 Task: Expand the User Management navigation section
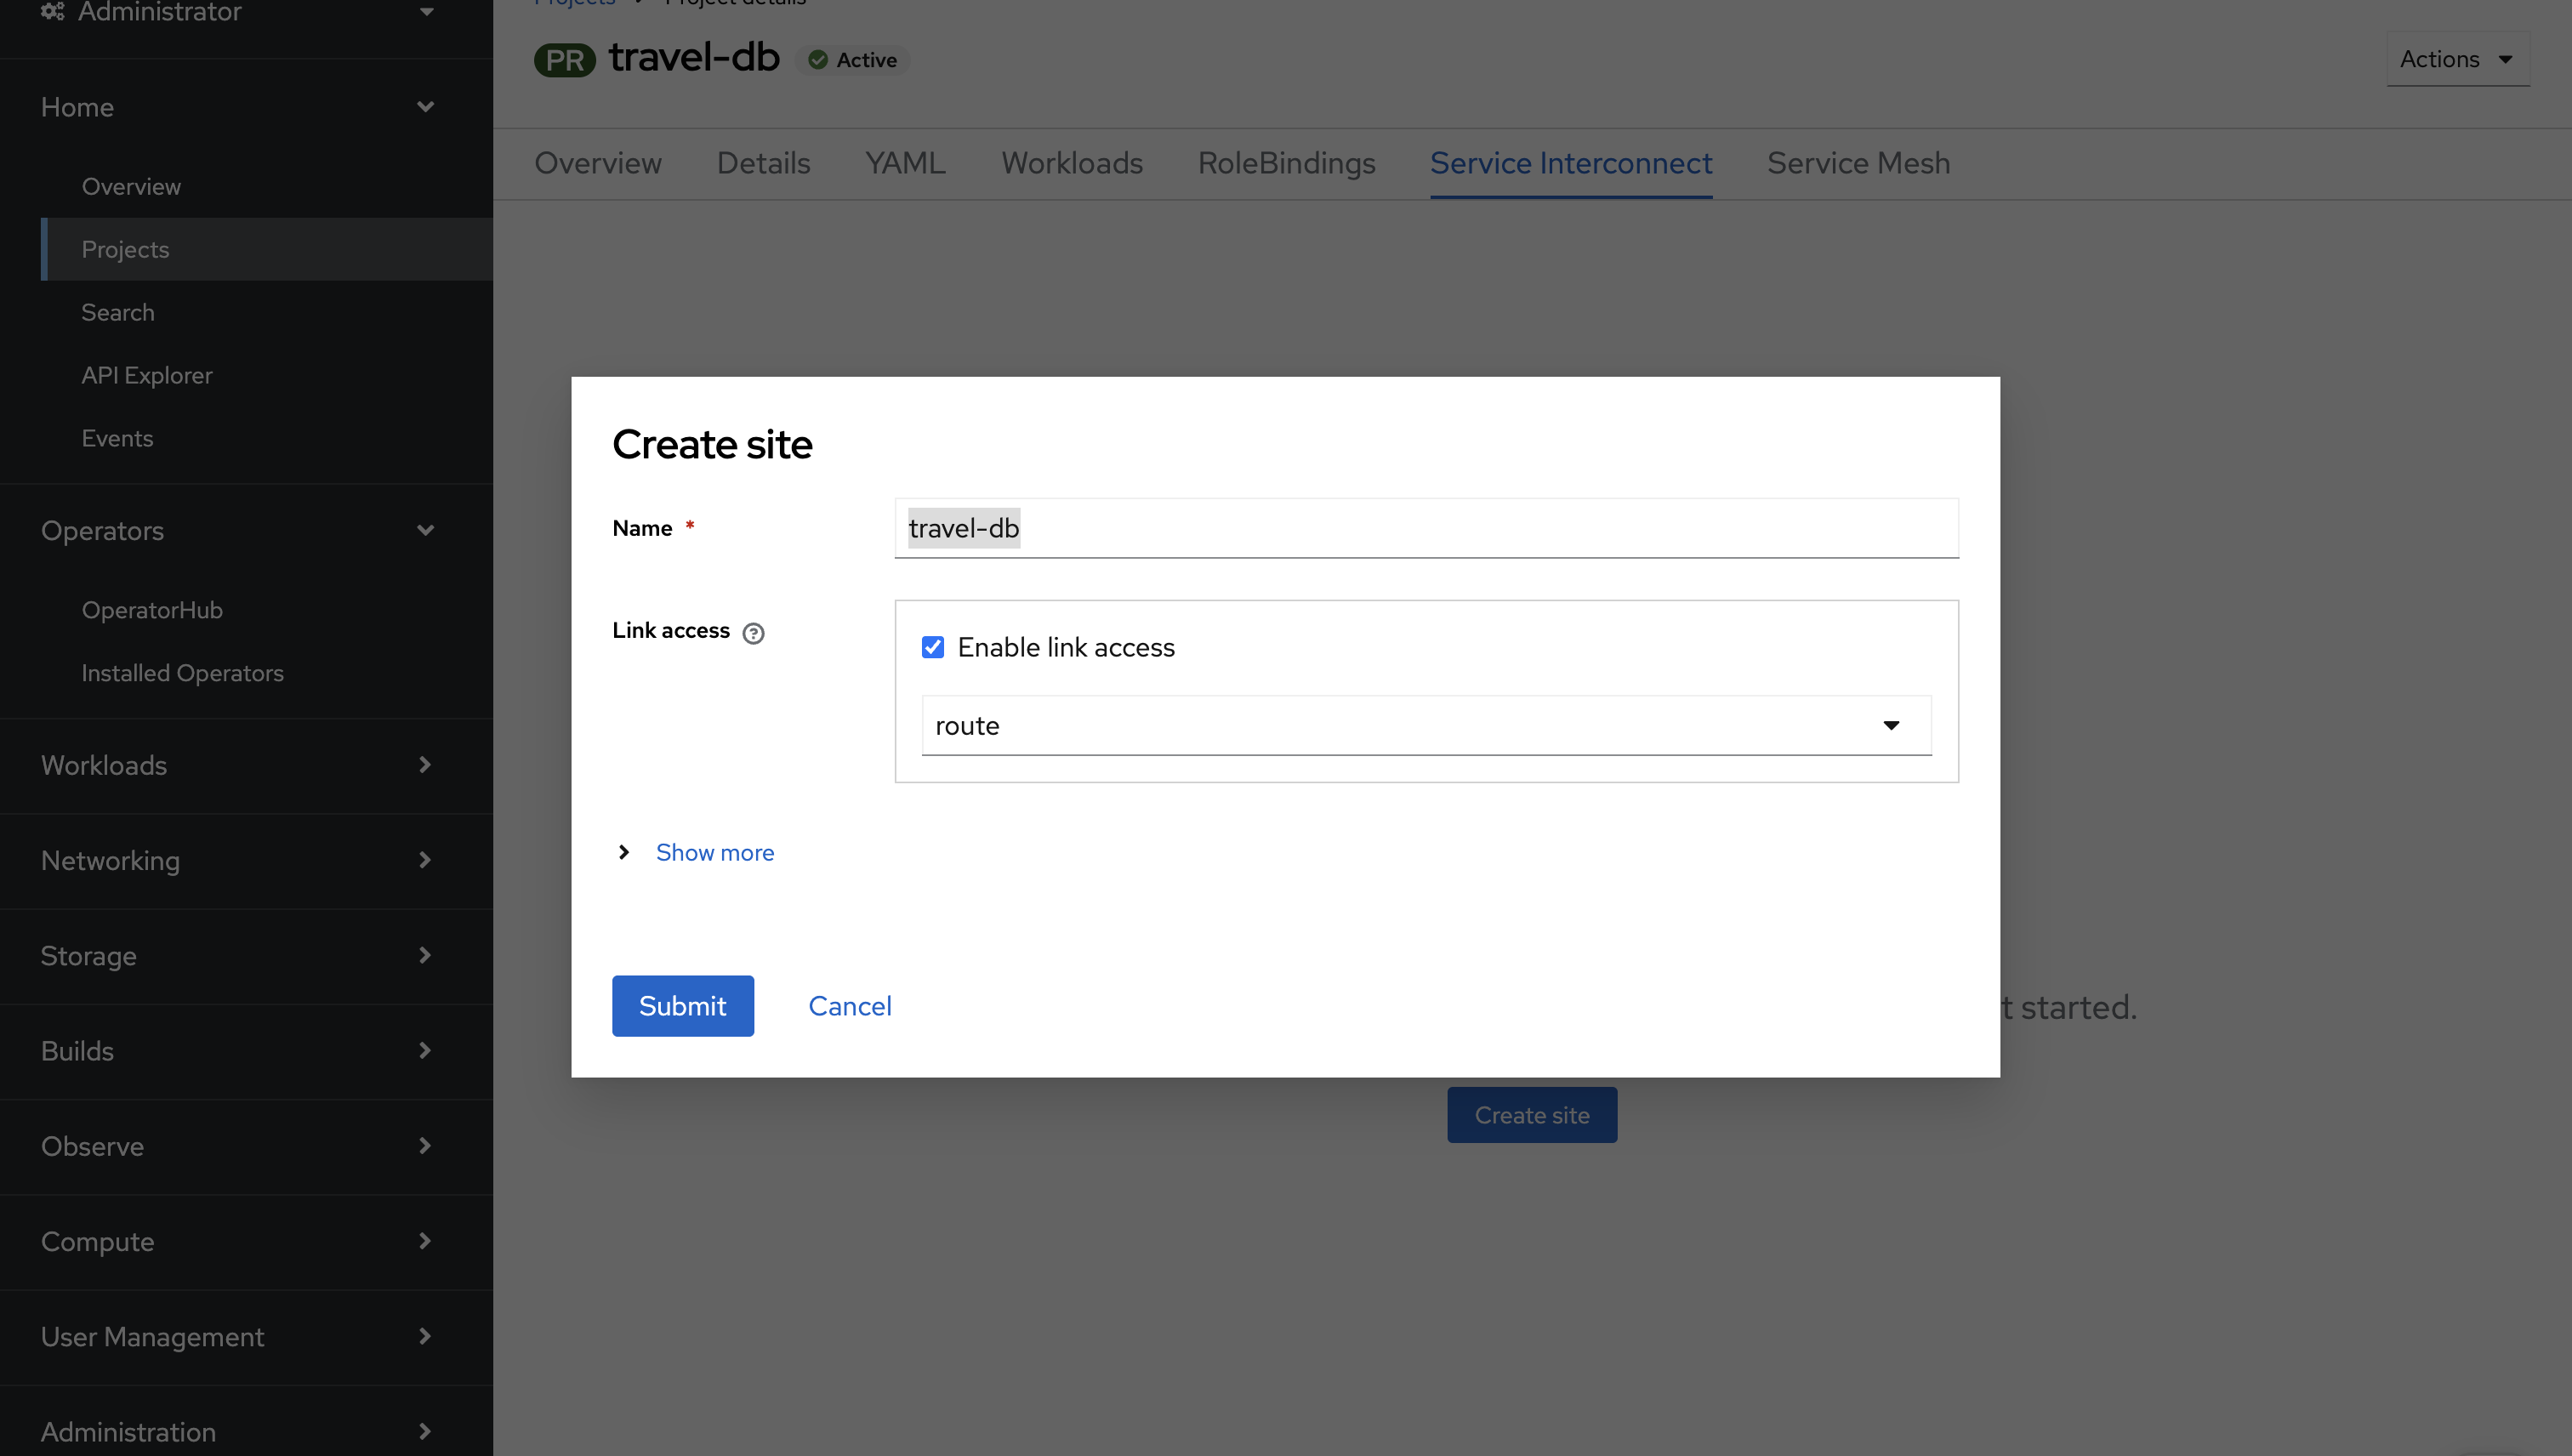point(246,1336)
